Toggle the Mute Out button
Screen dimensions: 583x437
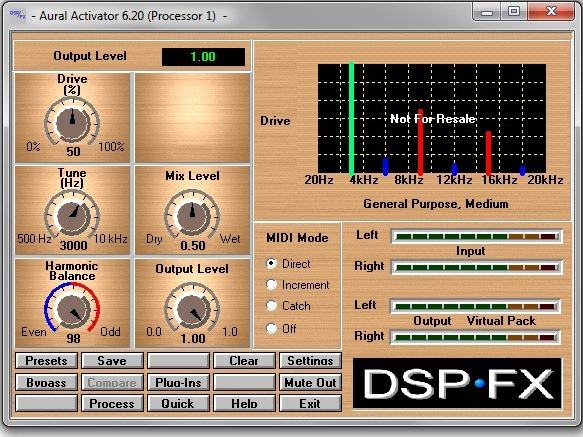click(x=310, y=382)
